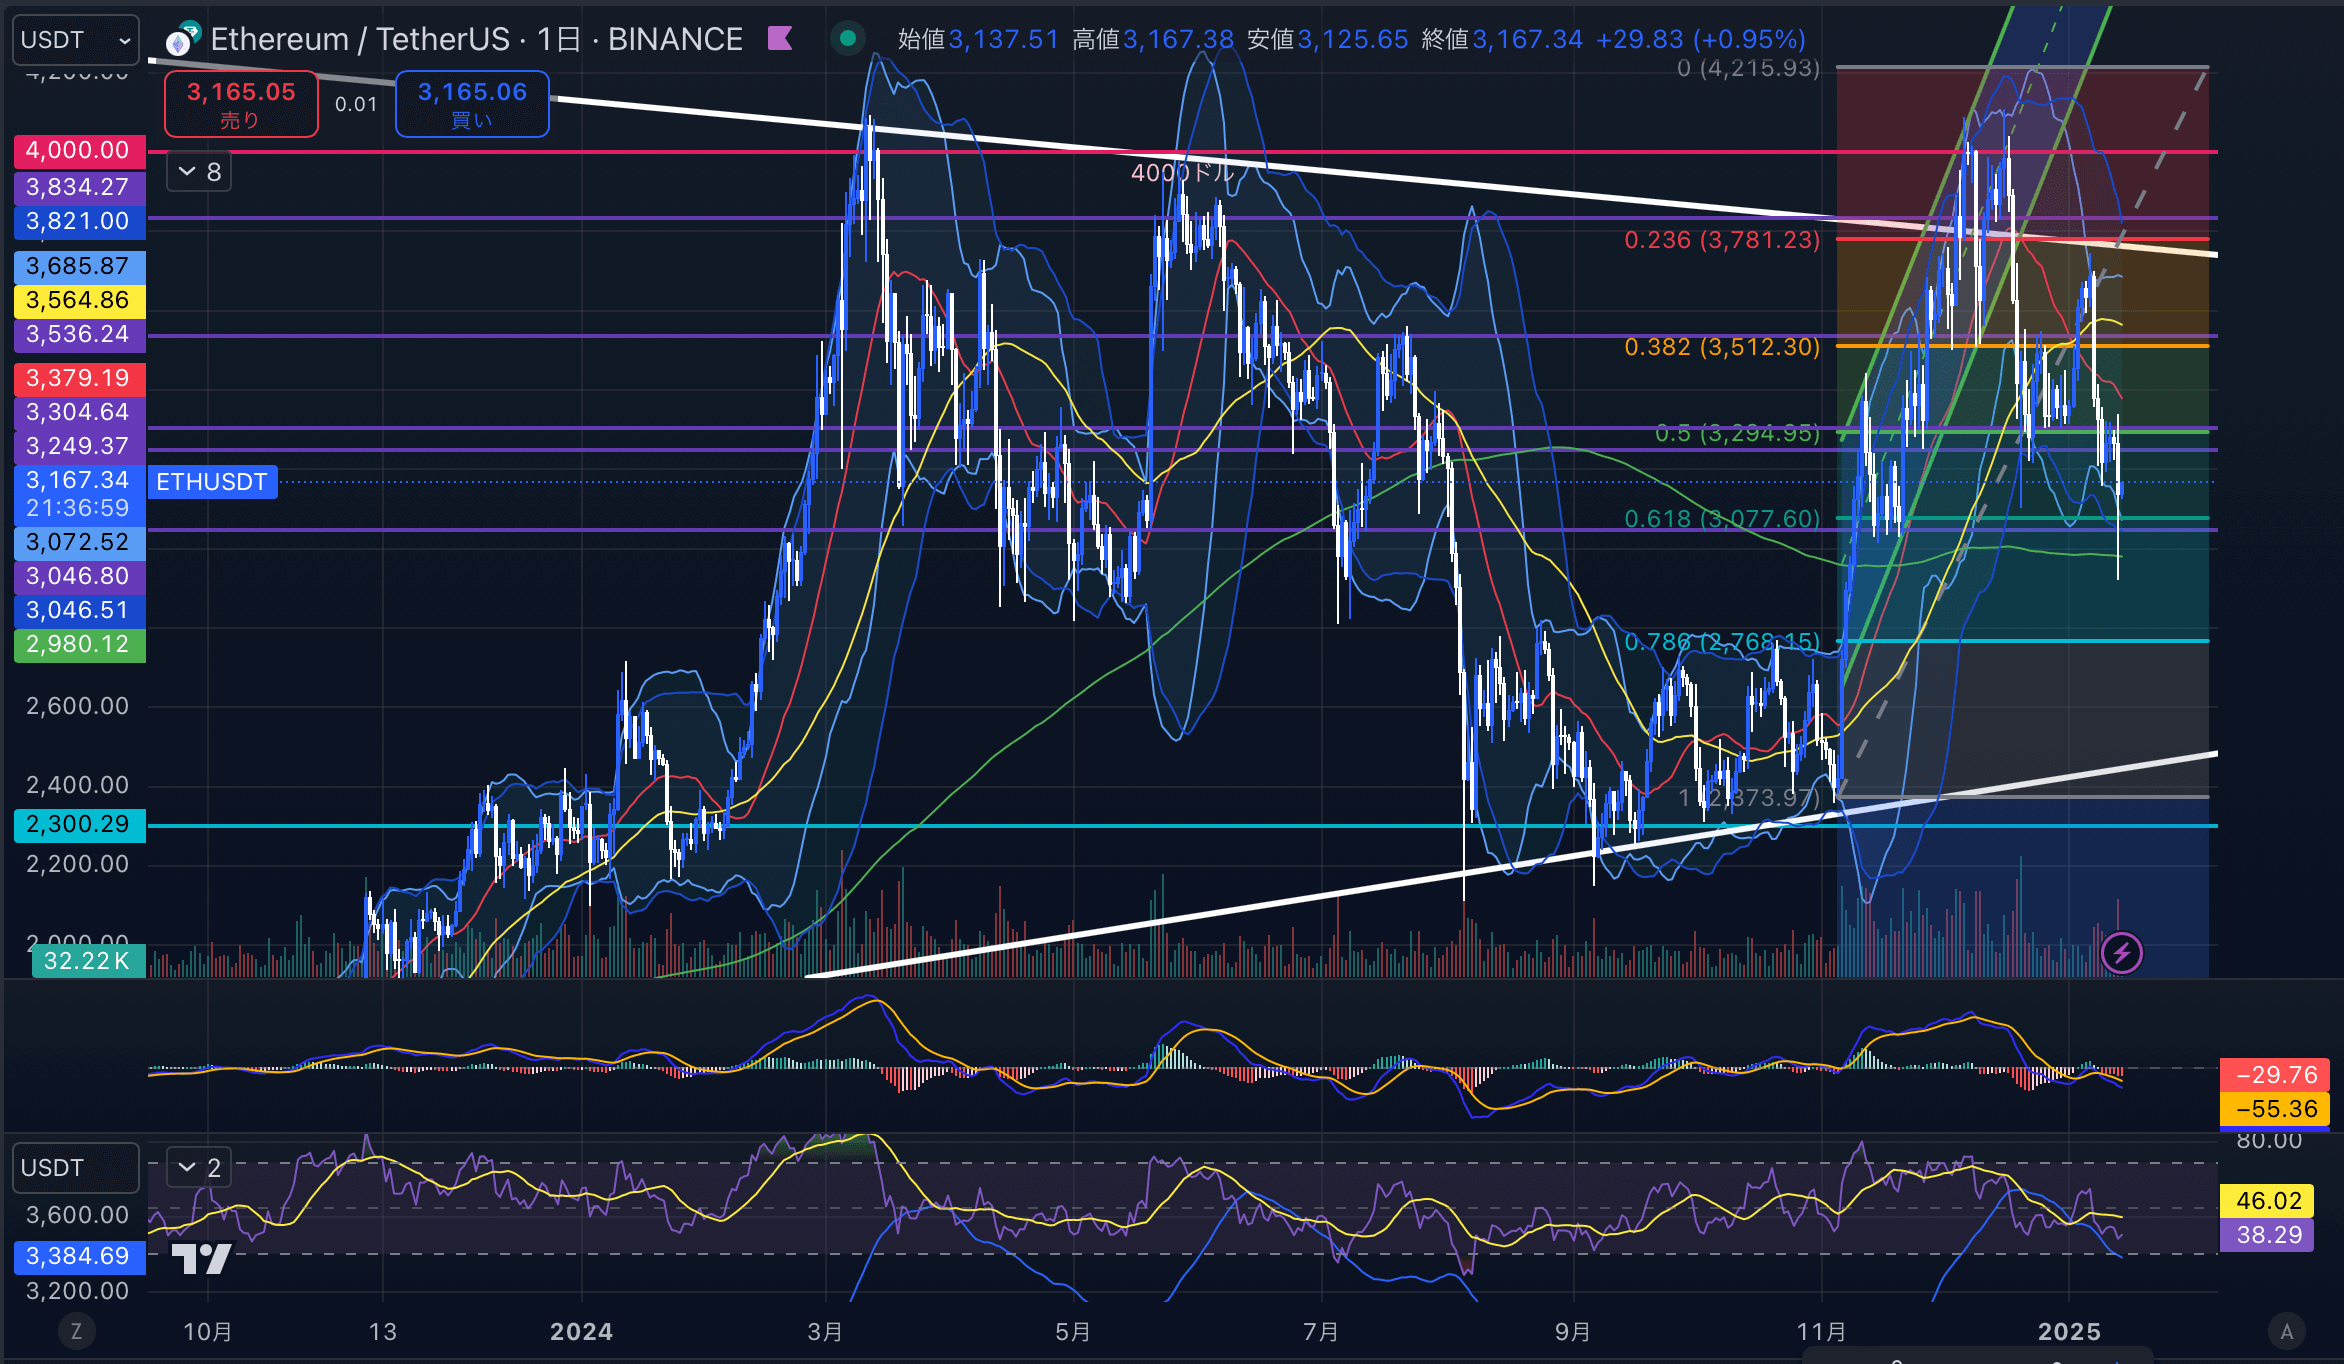The width and height of the screenshot is (2344, 1364).
Task: Select the 4,000.00 red price label
Action: 80,151
